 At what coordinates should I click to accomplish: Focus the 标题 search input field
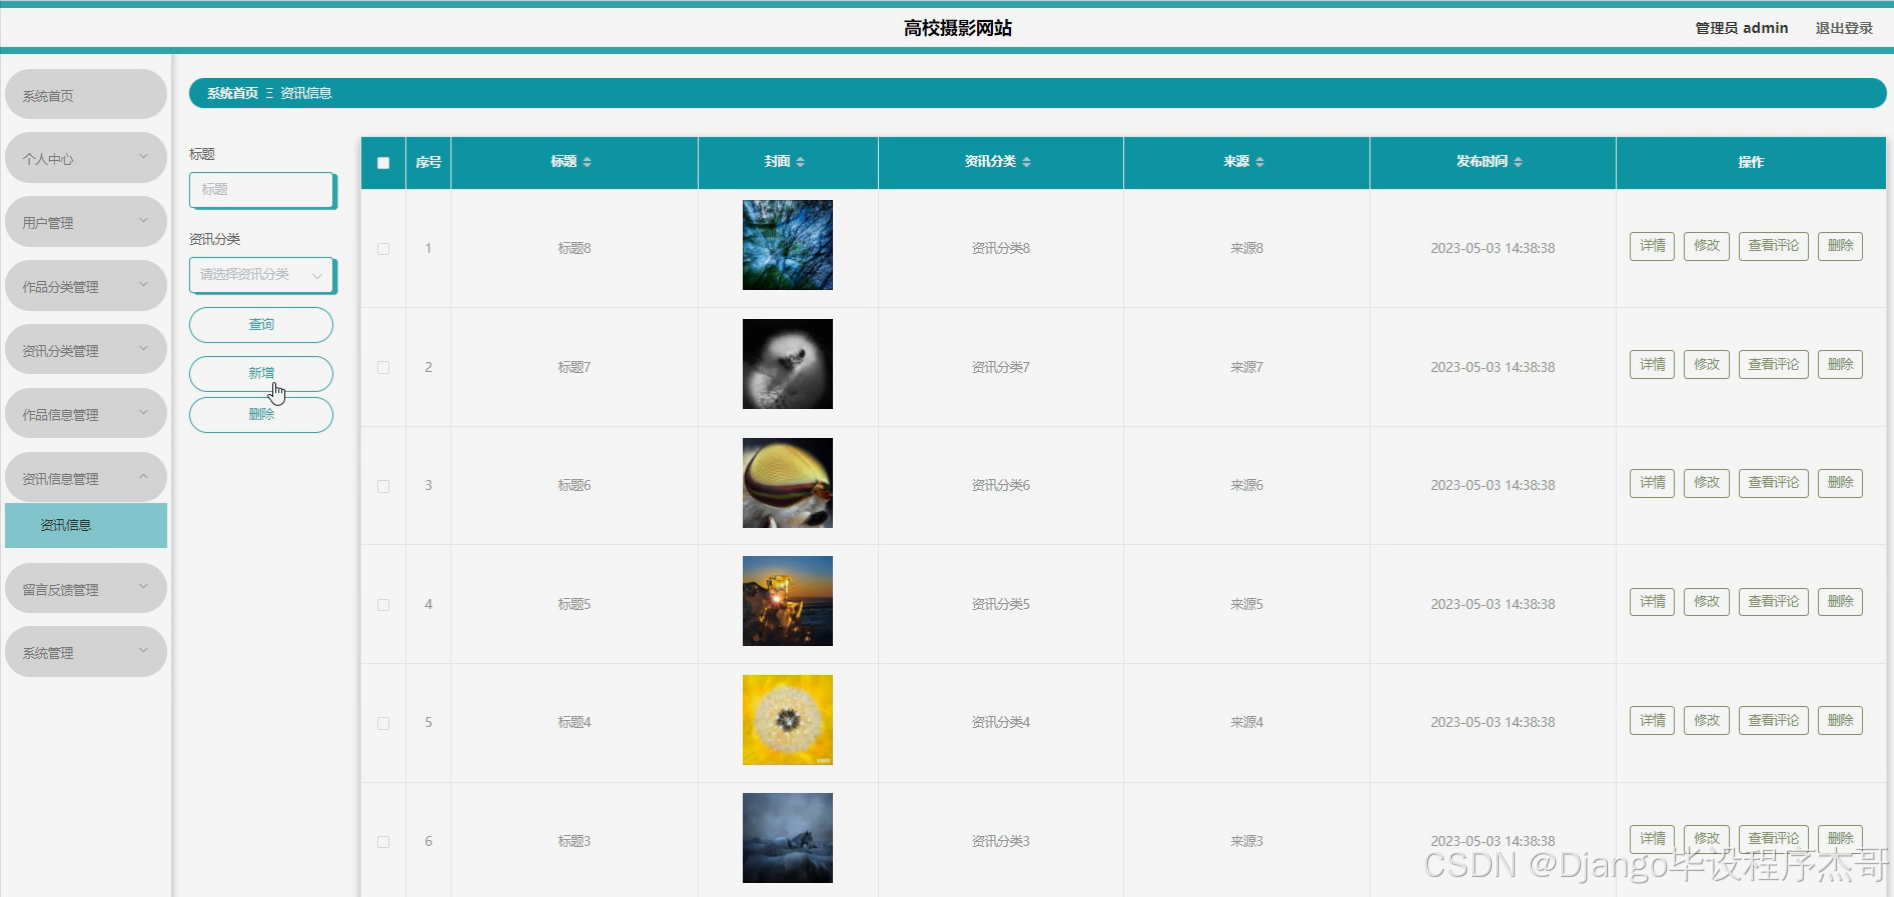coord(262,190)
